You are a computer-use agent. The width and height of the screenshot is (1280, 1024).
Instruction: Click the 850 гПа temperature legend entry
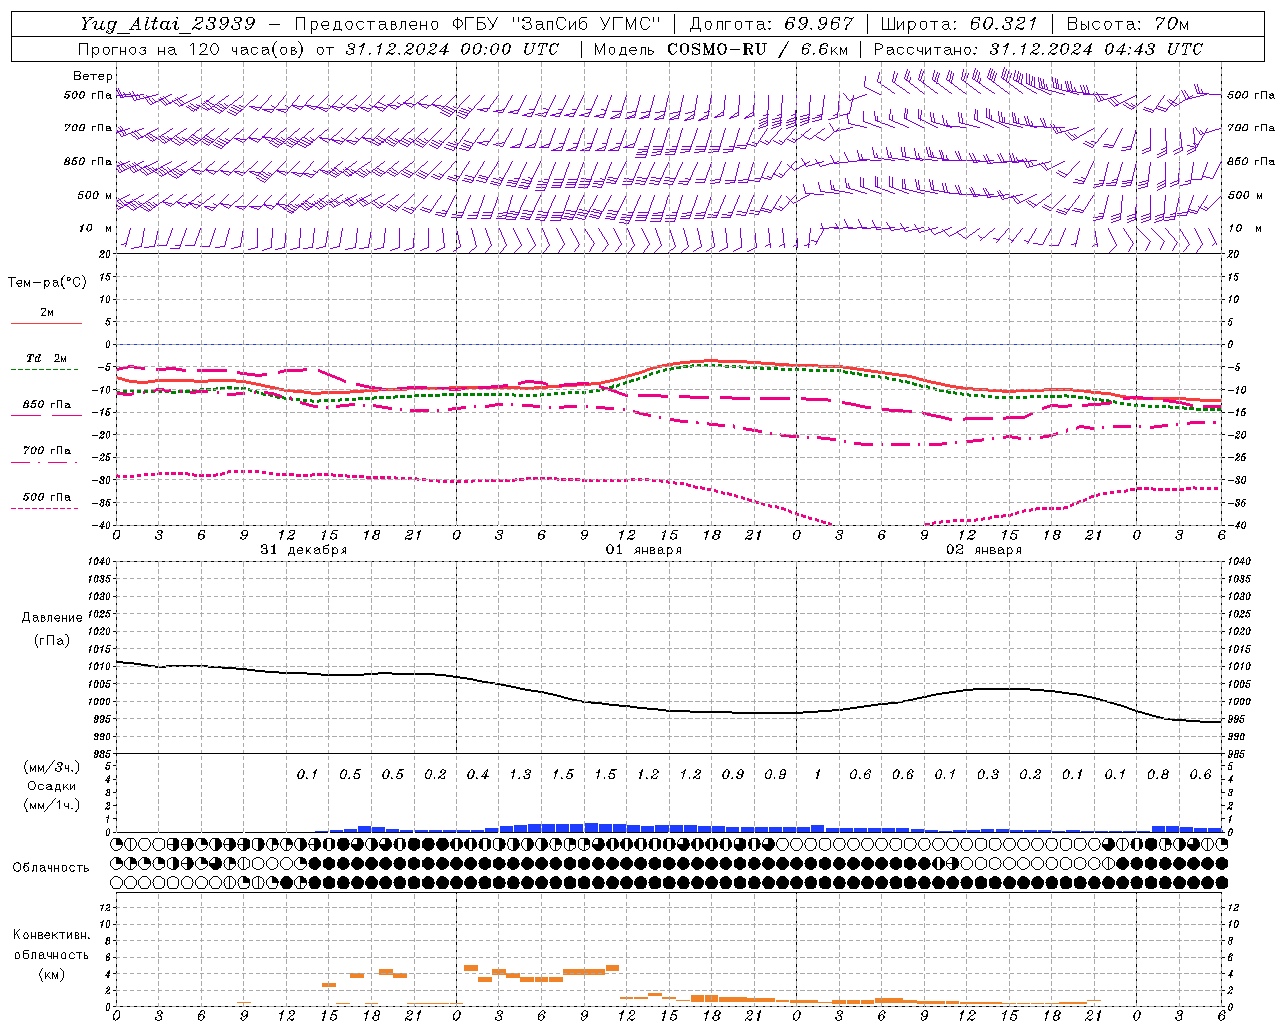(47, 405)
